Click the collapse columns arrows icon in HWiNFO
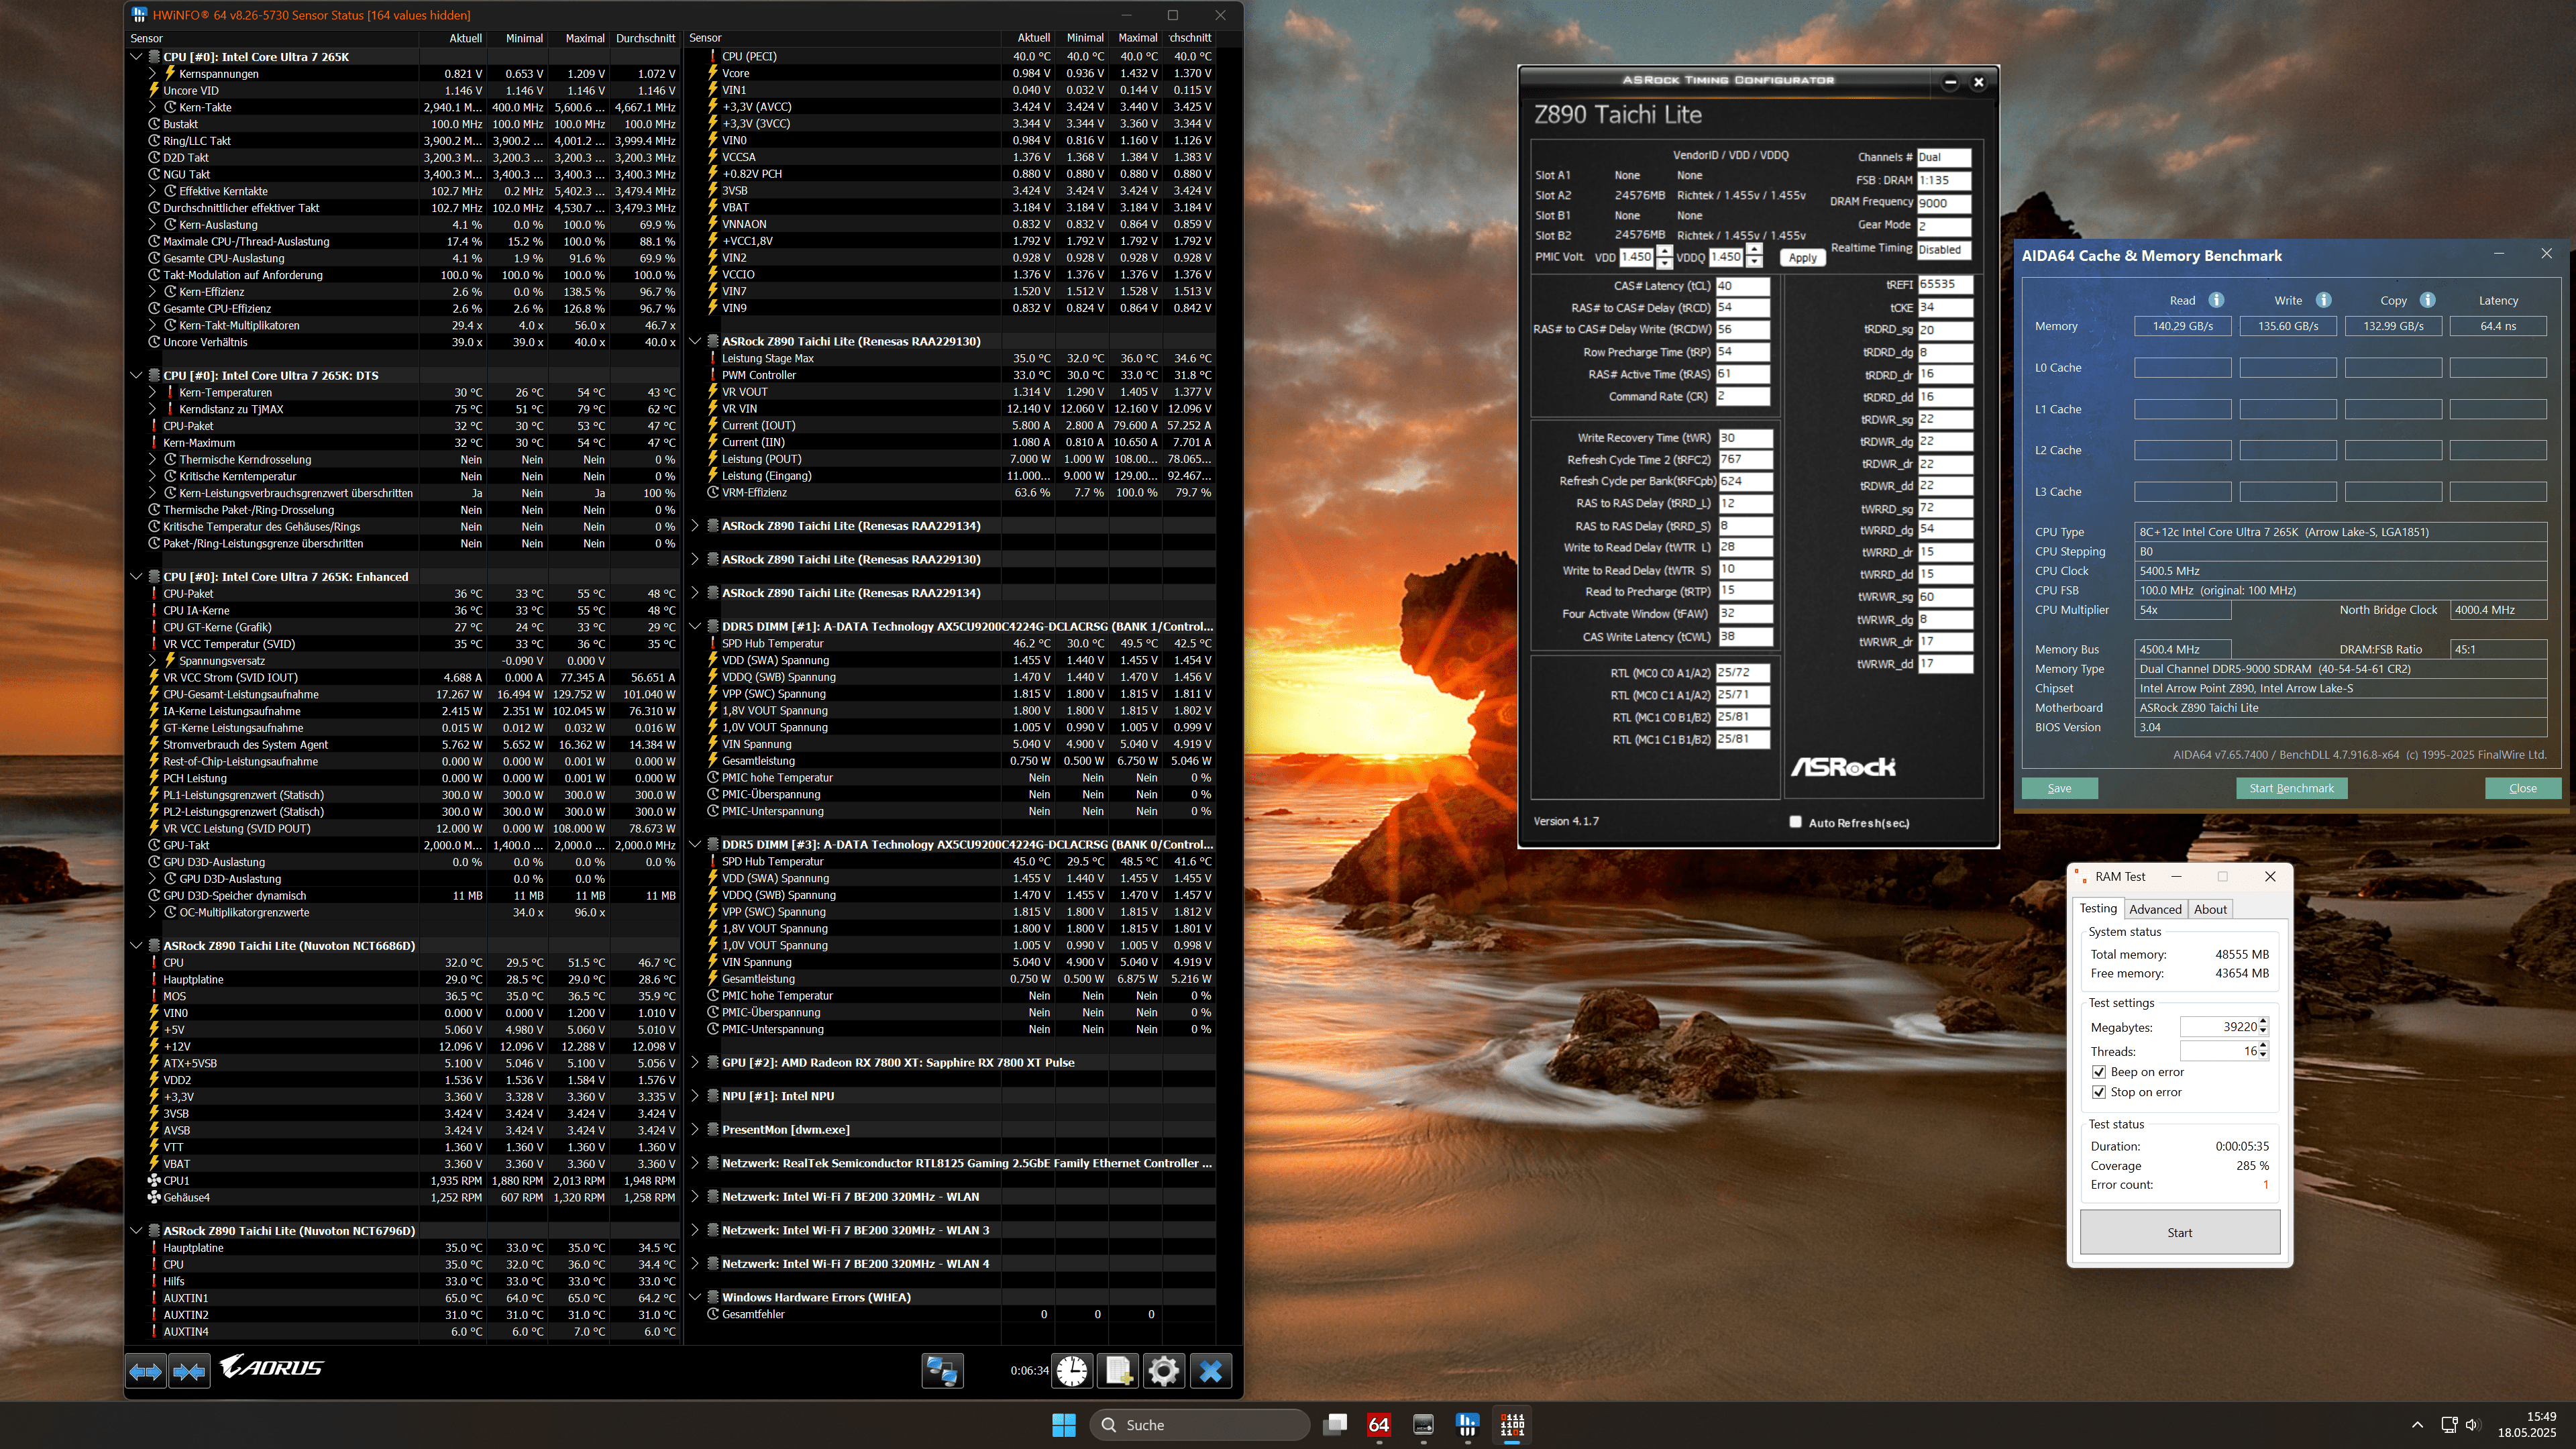The width and height of the screenshot is (2576, 1449). tap(189, 1371)
